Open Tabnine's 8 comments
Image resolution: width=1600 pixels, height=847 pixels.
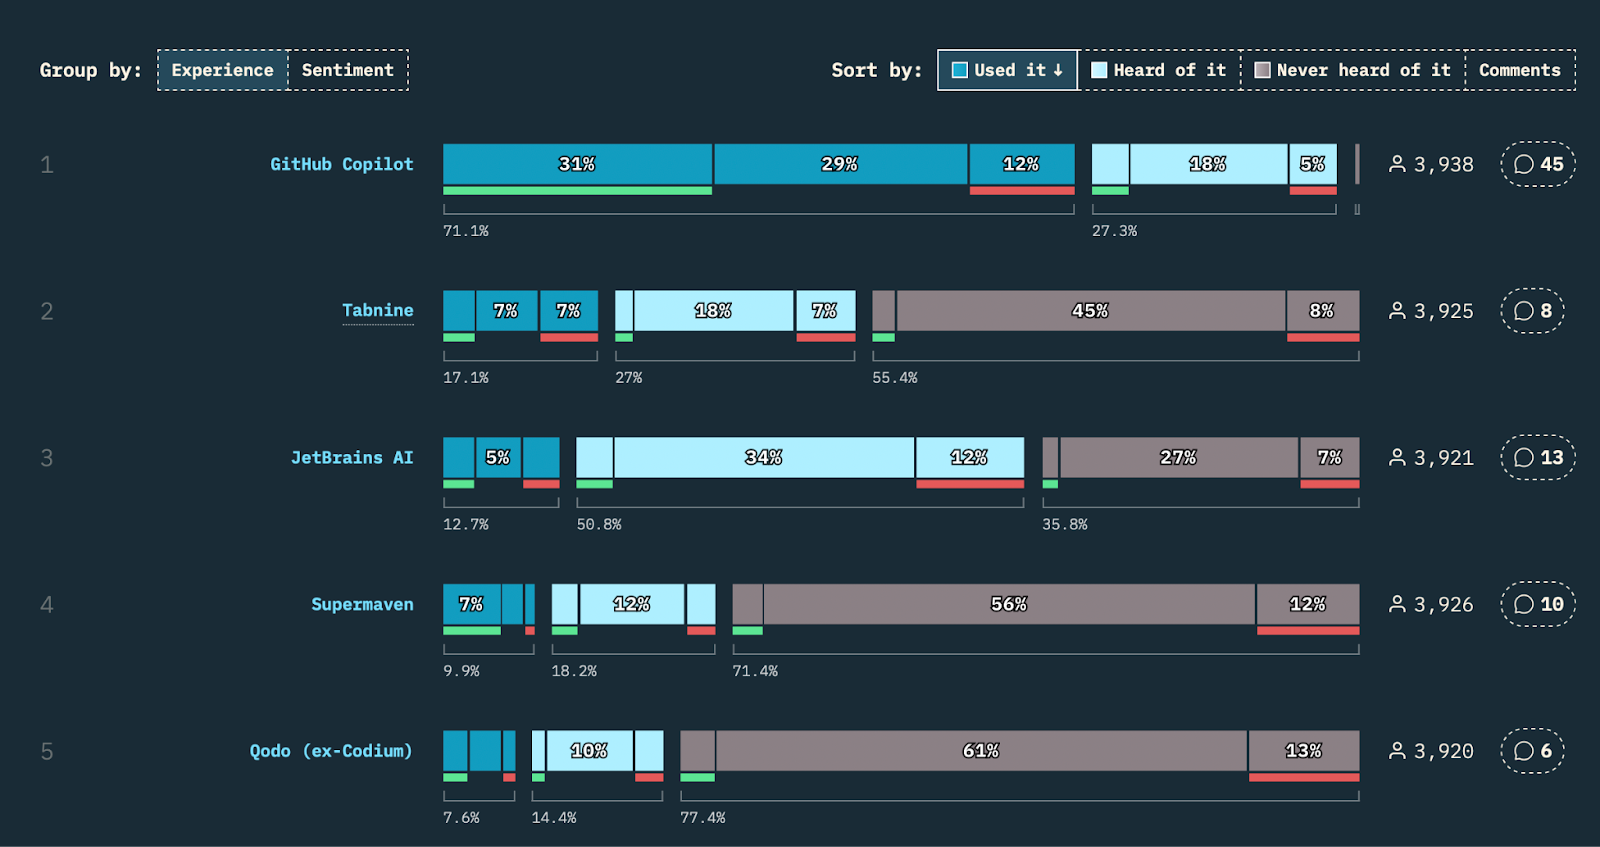1532,311
